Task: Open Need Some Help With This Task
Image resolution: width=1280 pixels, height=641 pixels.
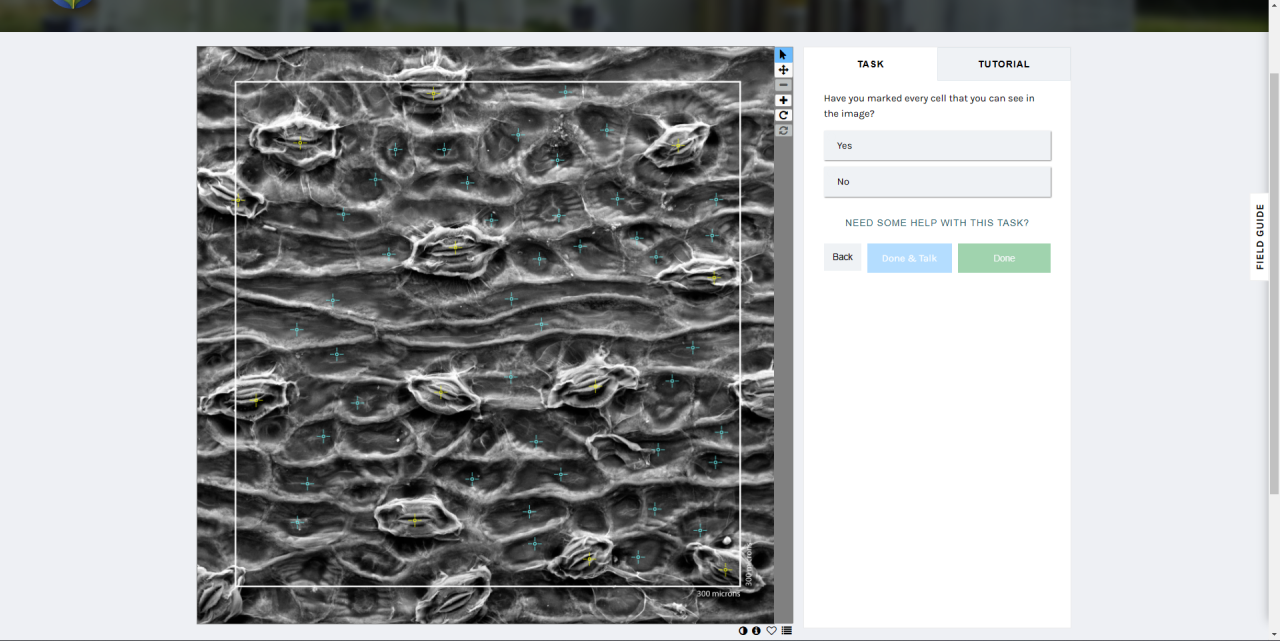Action: tap(937, 223)
